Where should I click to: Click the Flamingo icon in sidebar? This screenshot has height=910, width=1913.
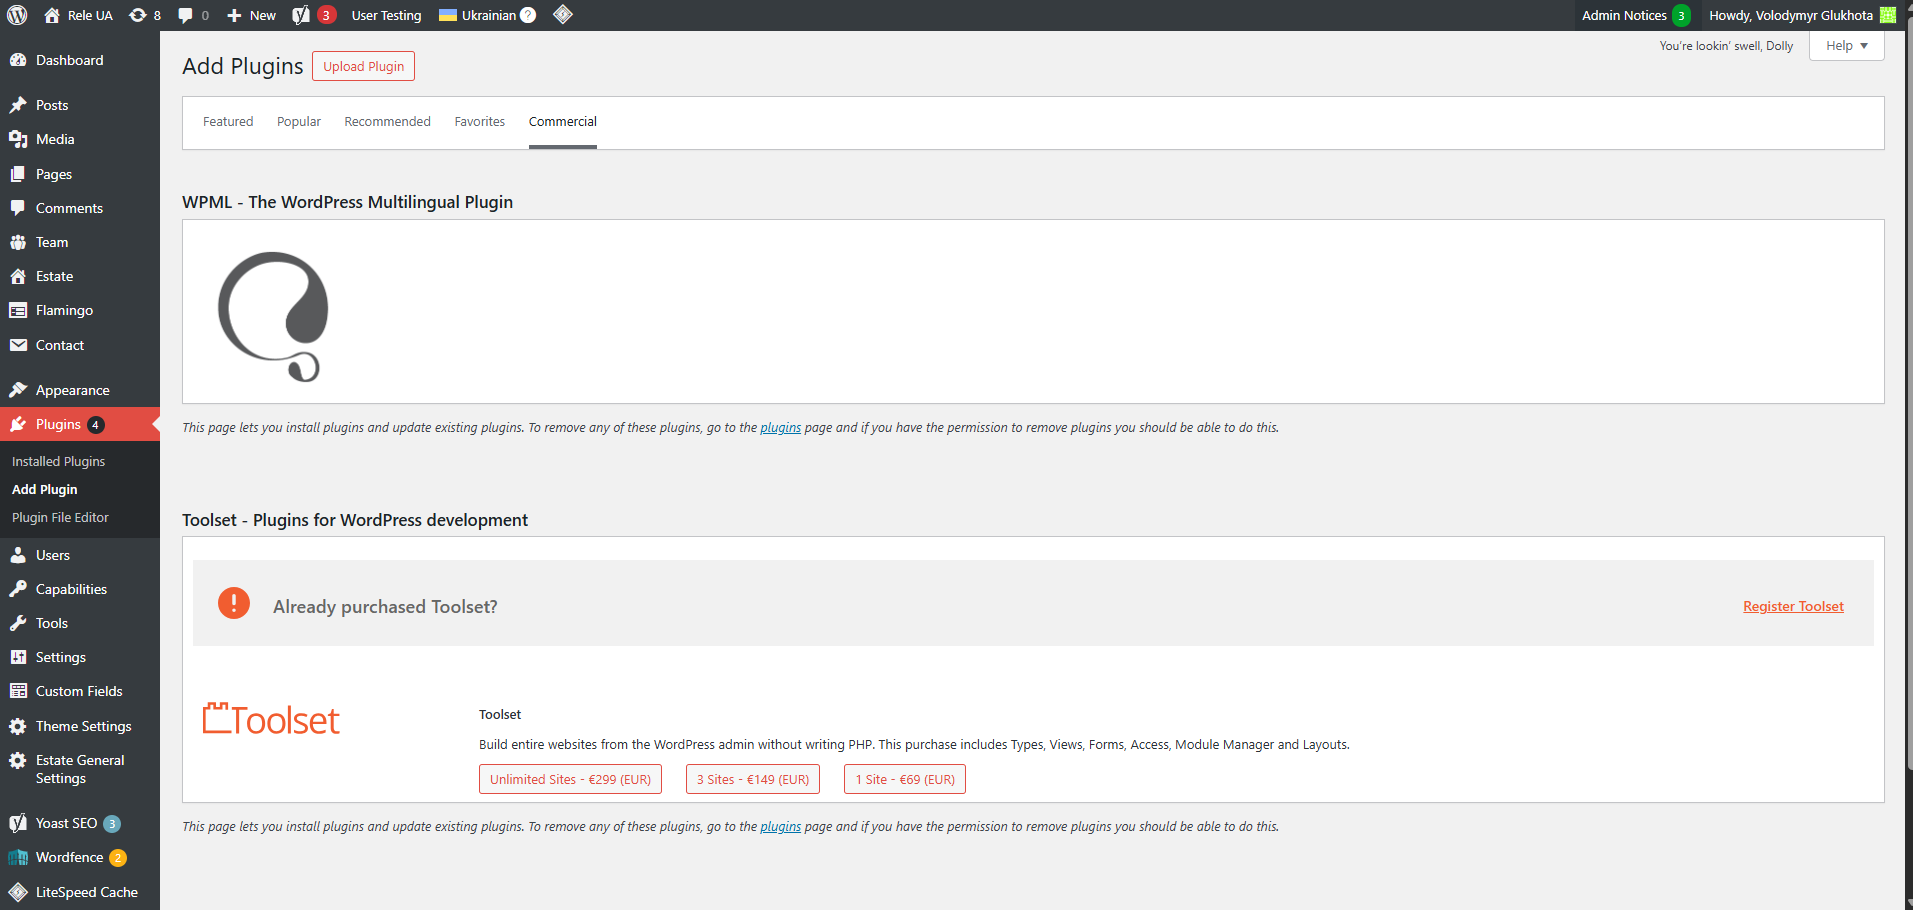tap(18, 310)
